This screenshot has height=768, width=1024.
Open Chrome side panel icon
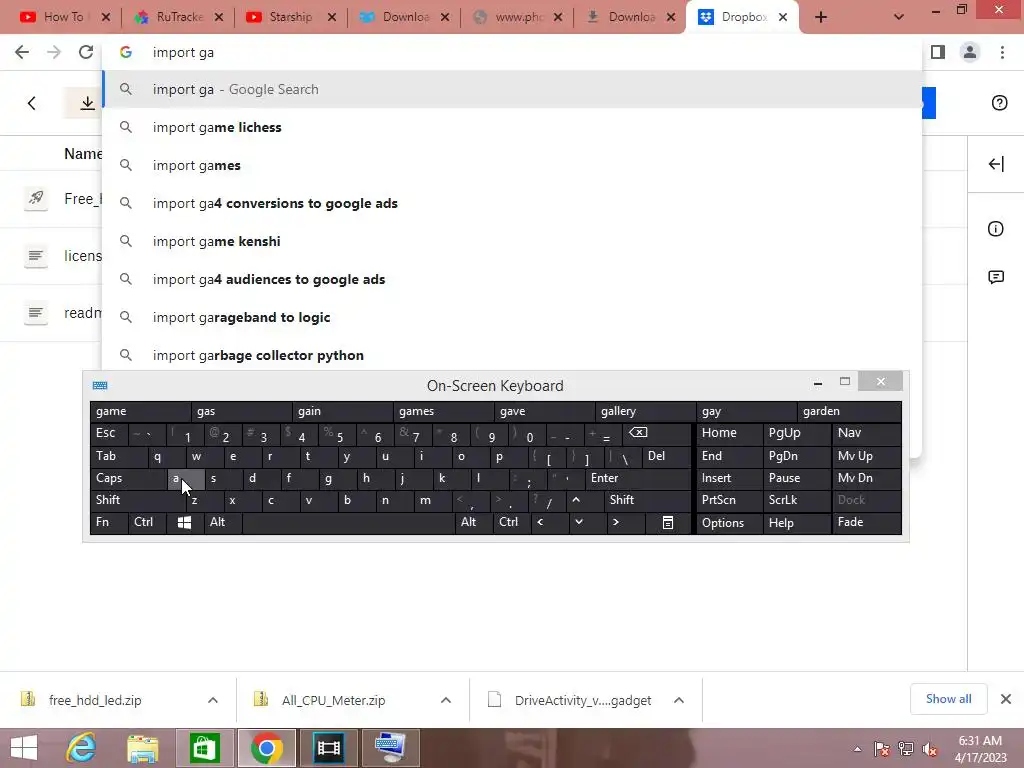[938, 52]
